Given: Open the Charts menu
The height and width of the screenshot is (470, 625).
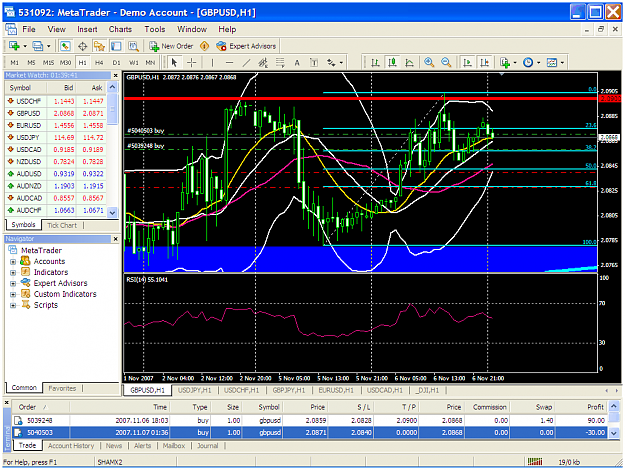Looking at the screenshot, I should tap(120, 29).
